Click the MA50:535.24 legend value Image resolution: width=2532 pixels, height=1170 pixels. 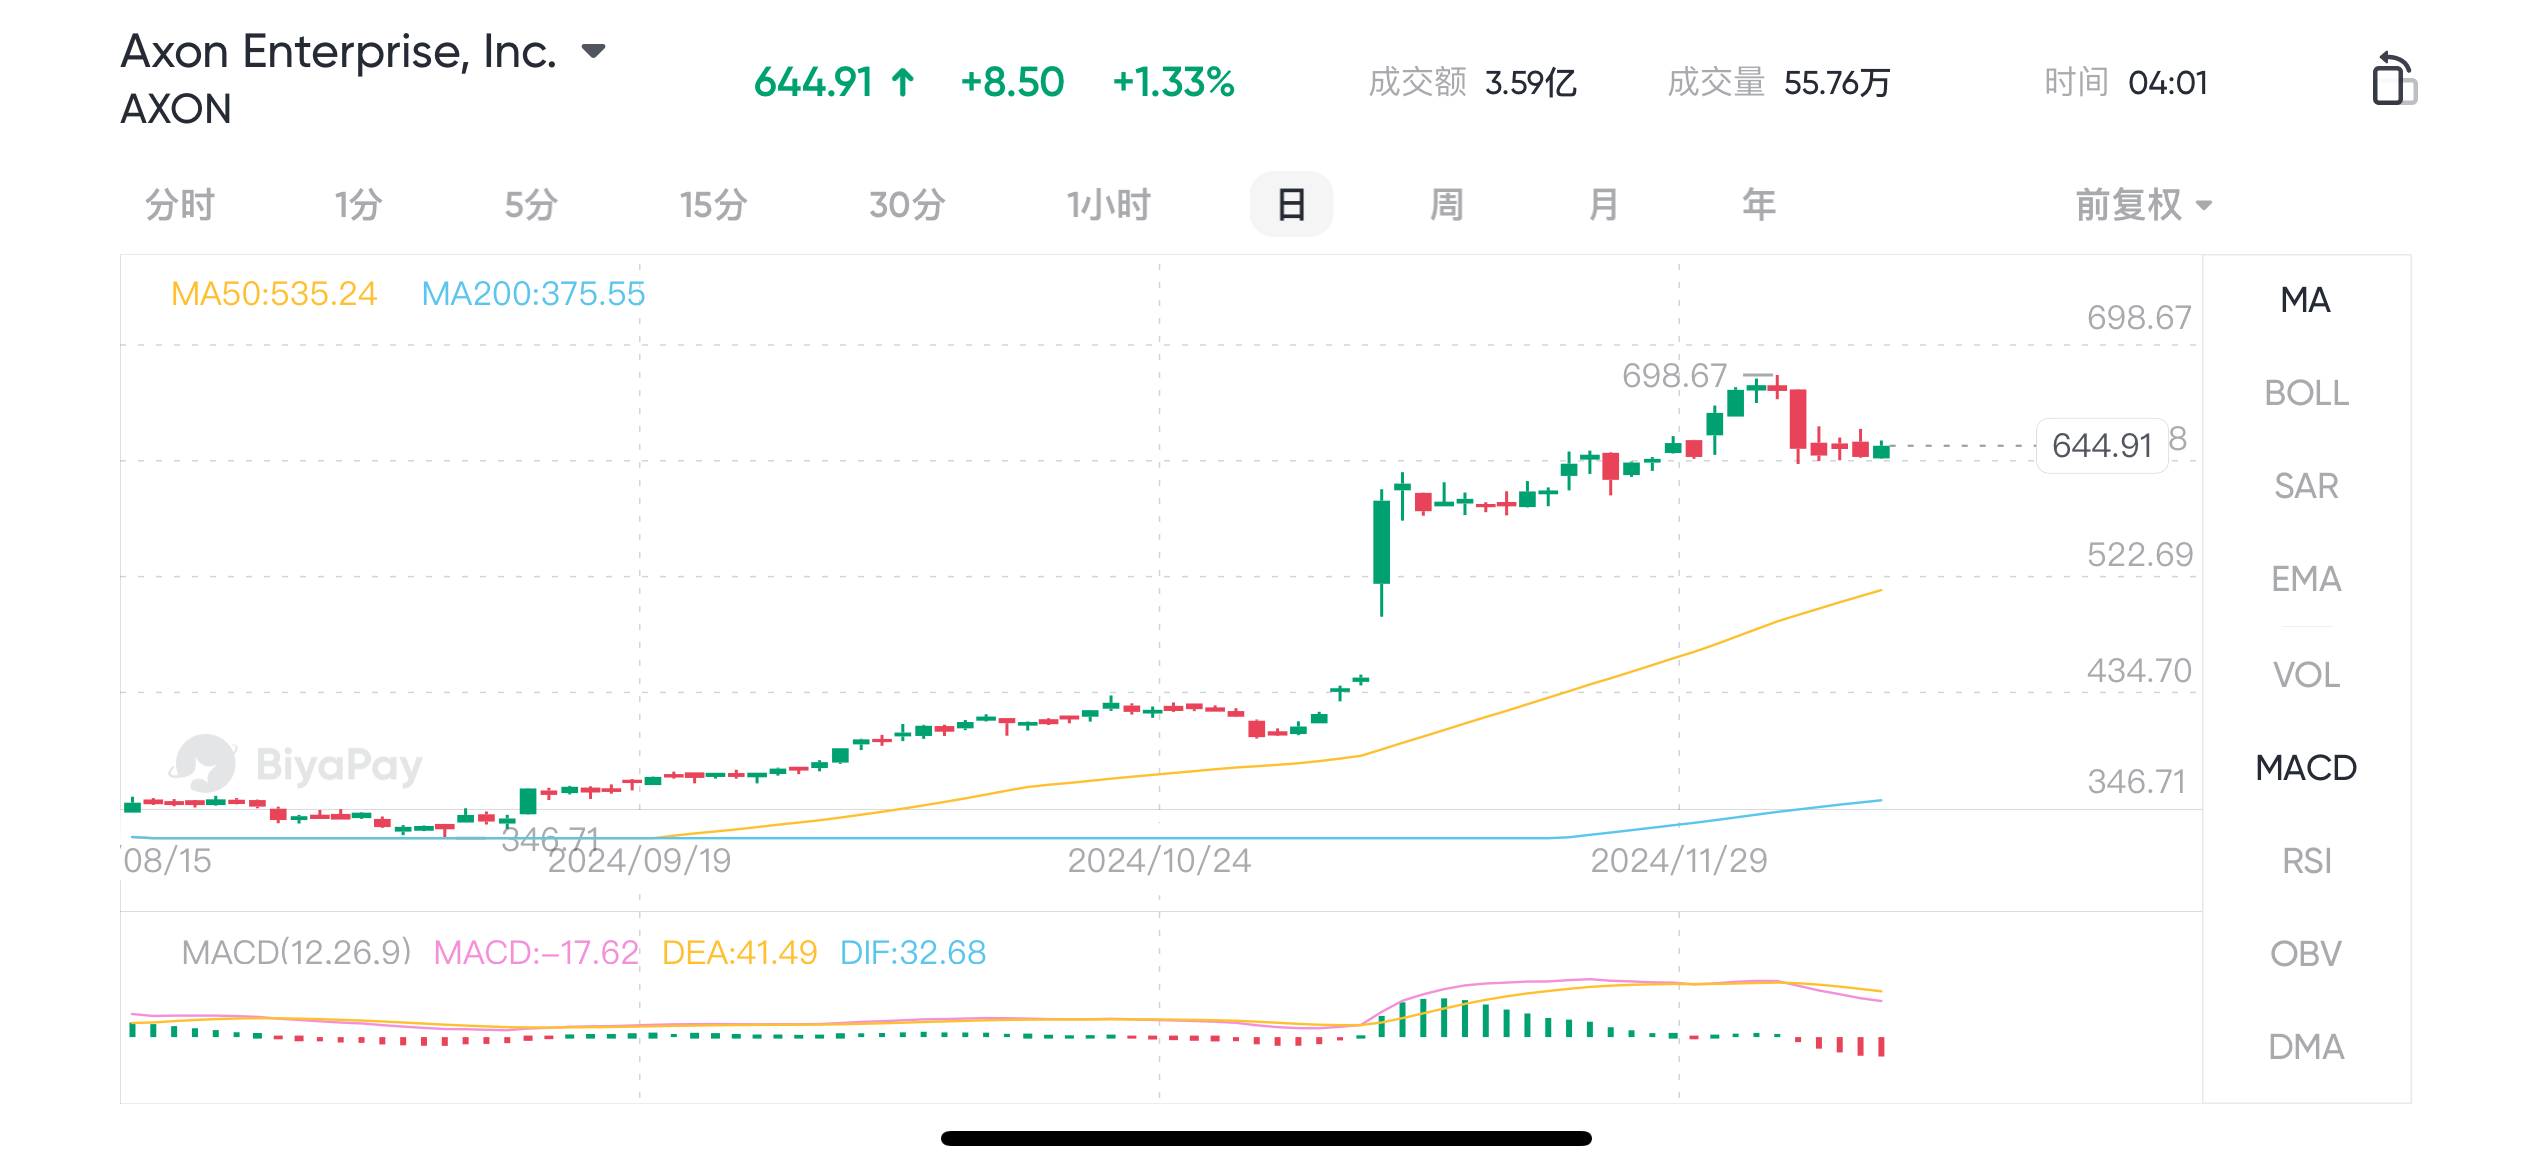[x=274, y=294]
